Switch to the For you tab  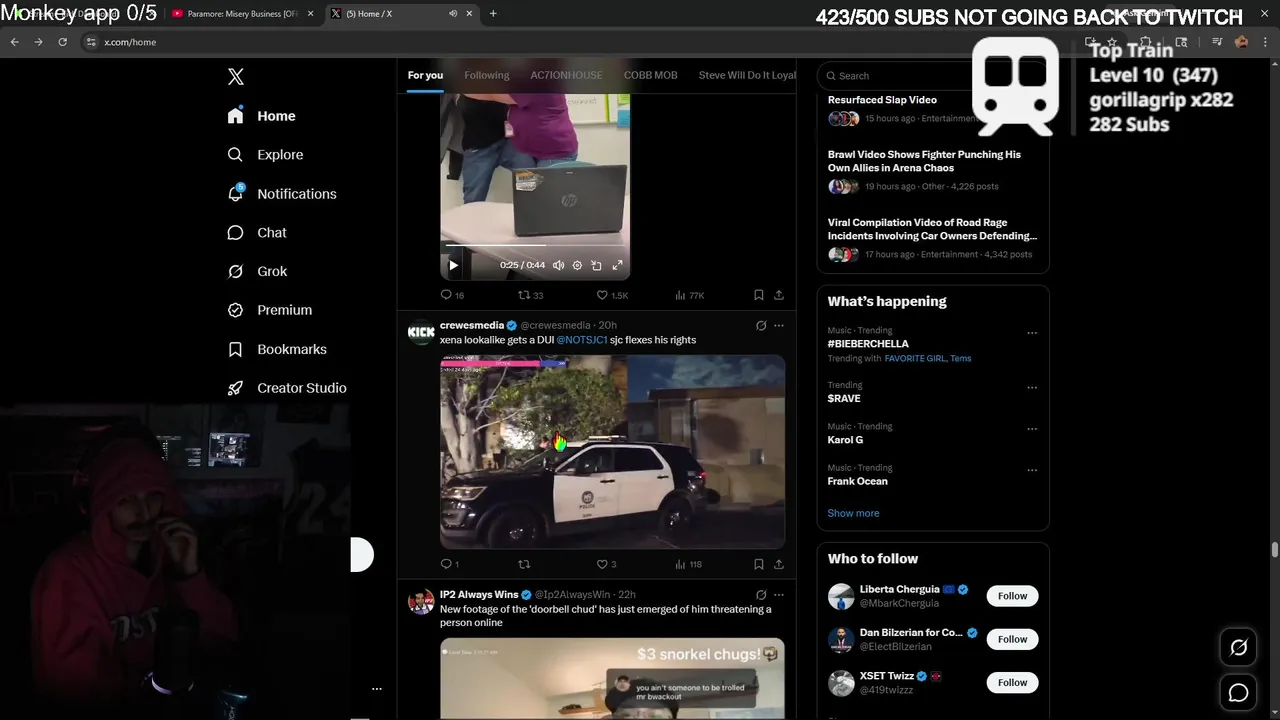pos(425,75)
